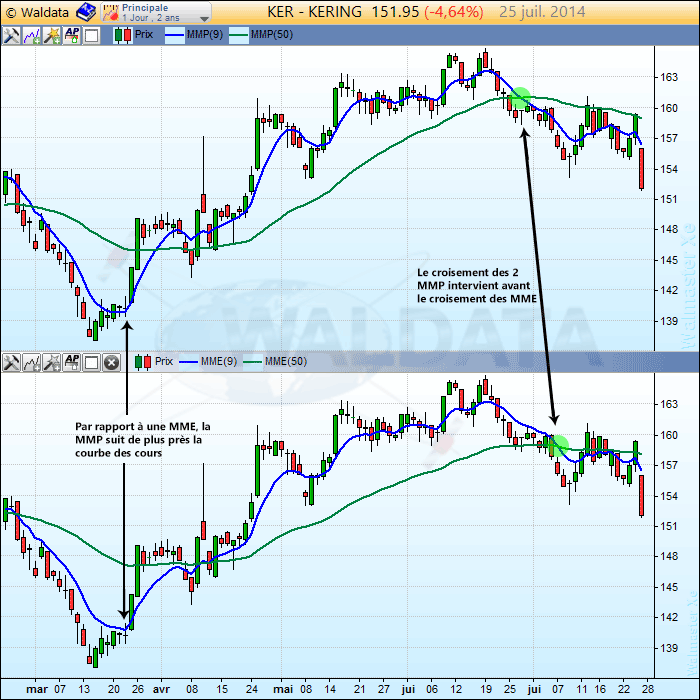Select the Prix legend beside MMP(9)
The height and width of the screenshot is (700, 700).
click(x=133, y=35)
